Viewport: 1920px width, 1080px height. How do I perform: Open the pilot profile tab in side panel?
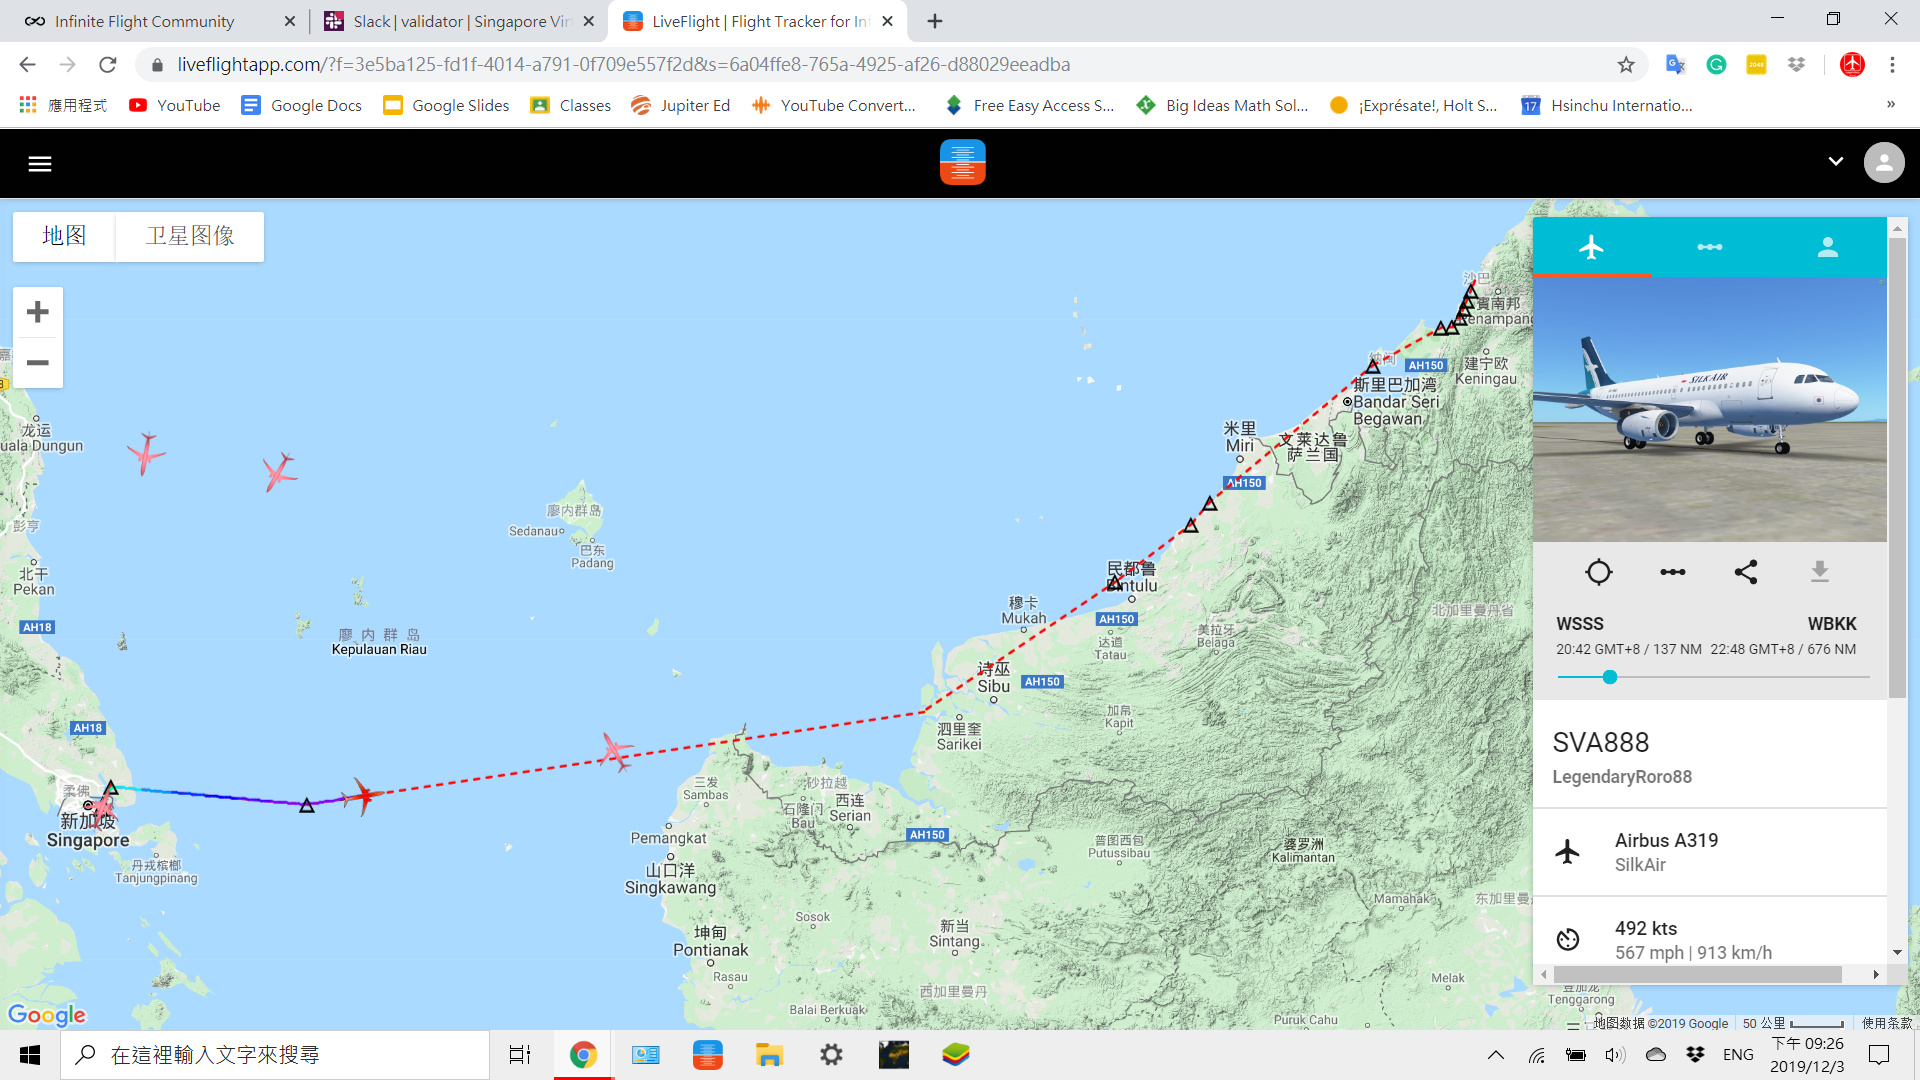tap(1827, 247)
